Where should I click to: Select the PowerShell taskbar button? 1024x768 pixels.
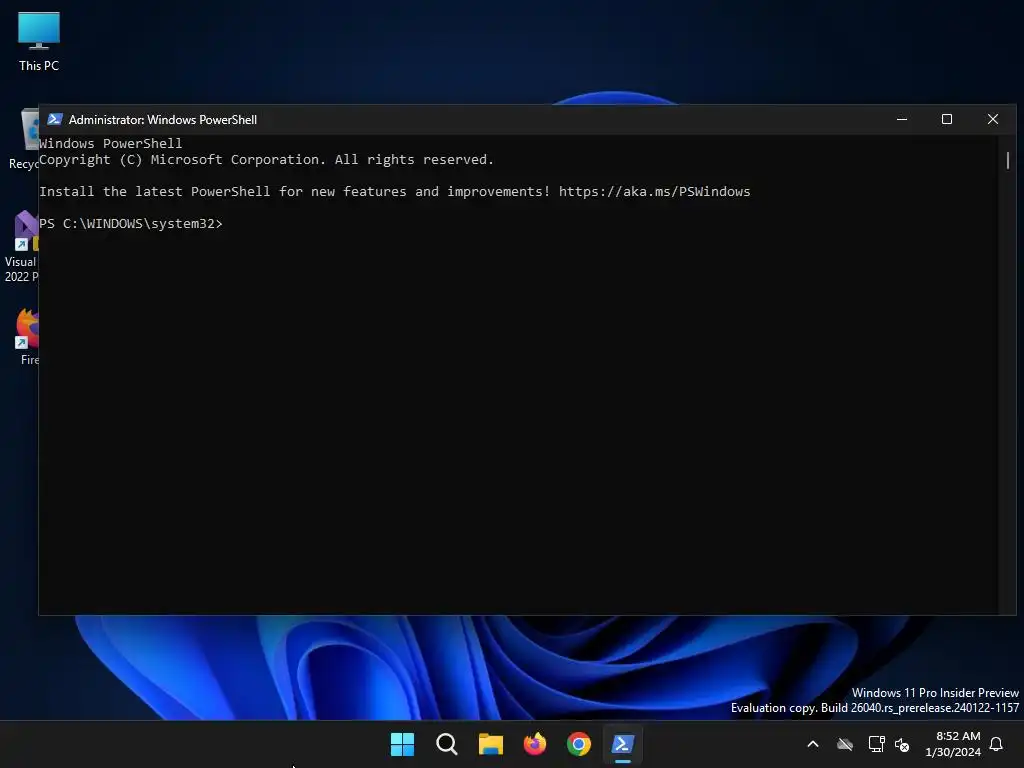click(622, 744)
